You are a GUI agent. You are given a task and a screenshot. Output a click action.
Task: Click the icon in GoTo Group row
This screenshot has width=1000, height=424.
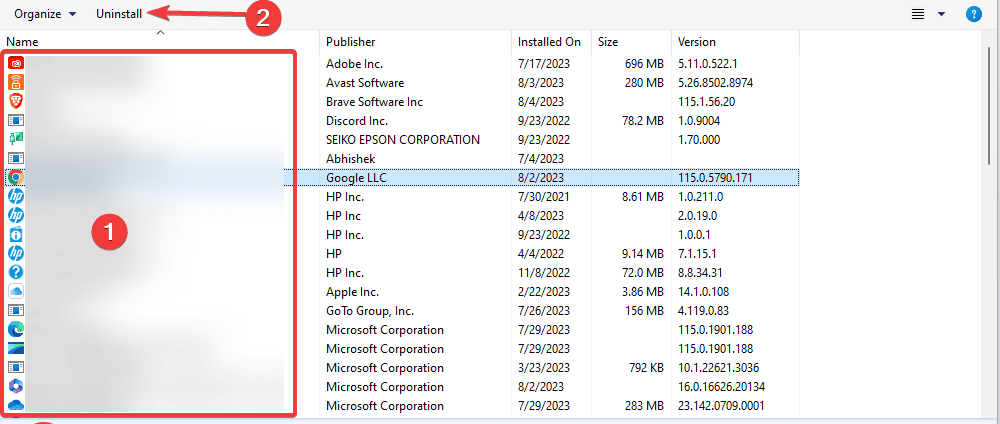pos(16,311)
